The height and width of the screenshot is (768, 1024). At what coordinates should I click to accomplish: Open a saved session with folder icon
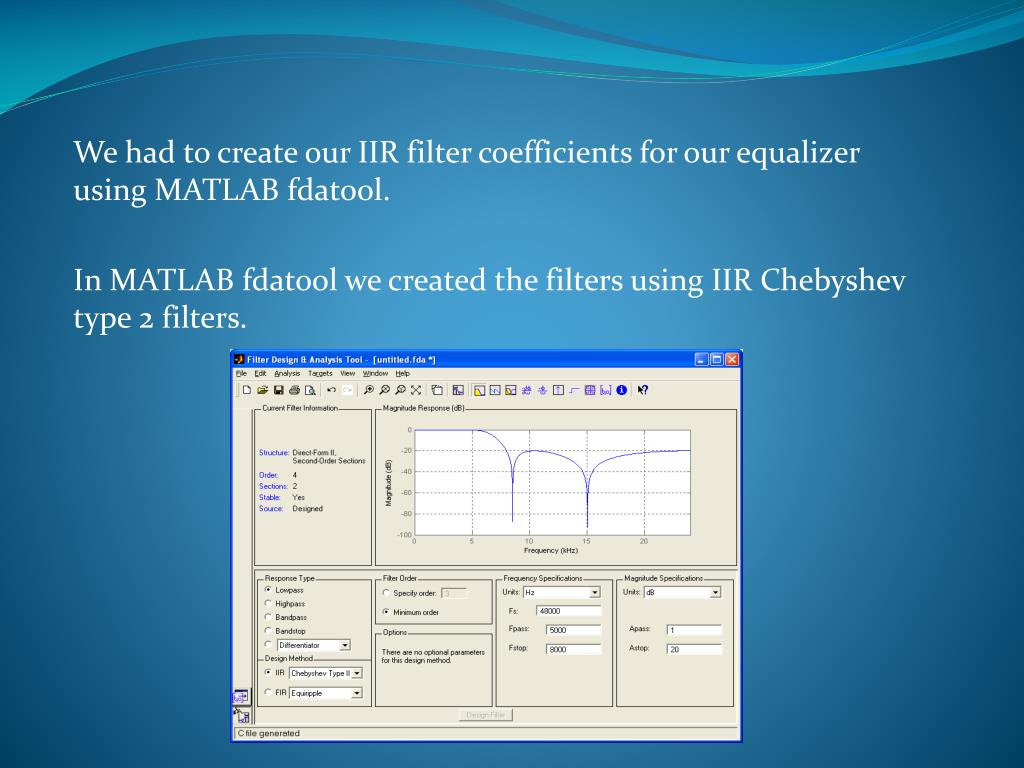pyautogui.click(x=263, y=390)
